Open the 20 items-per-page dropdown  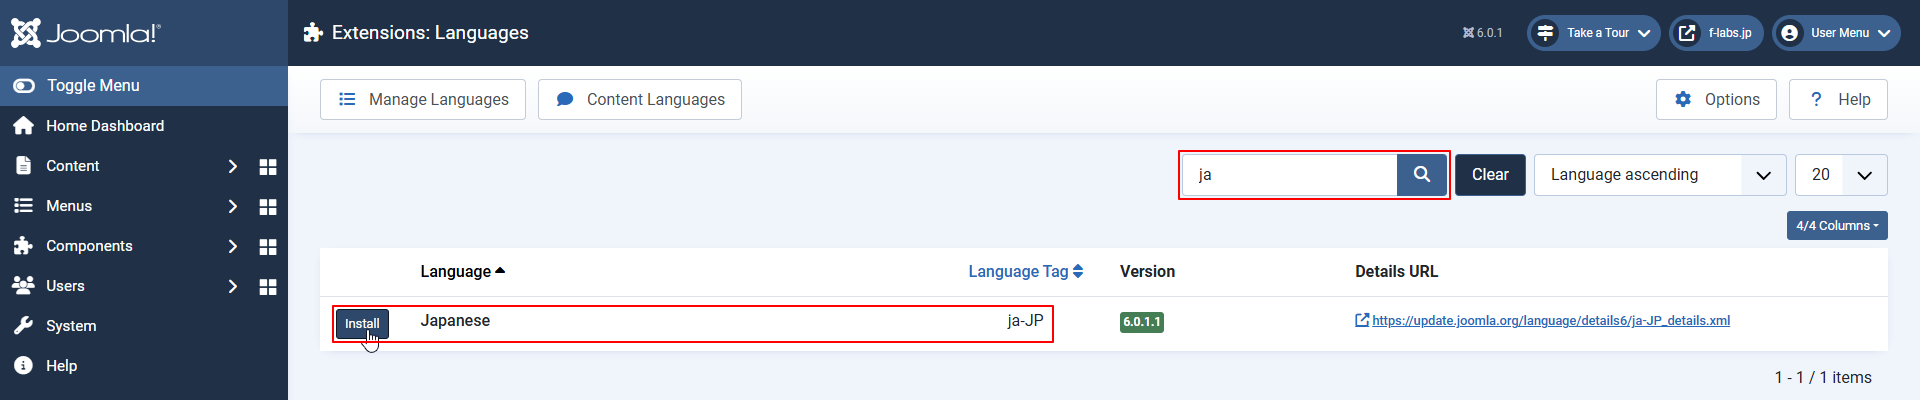[1841, 175]
